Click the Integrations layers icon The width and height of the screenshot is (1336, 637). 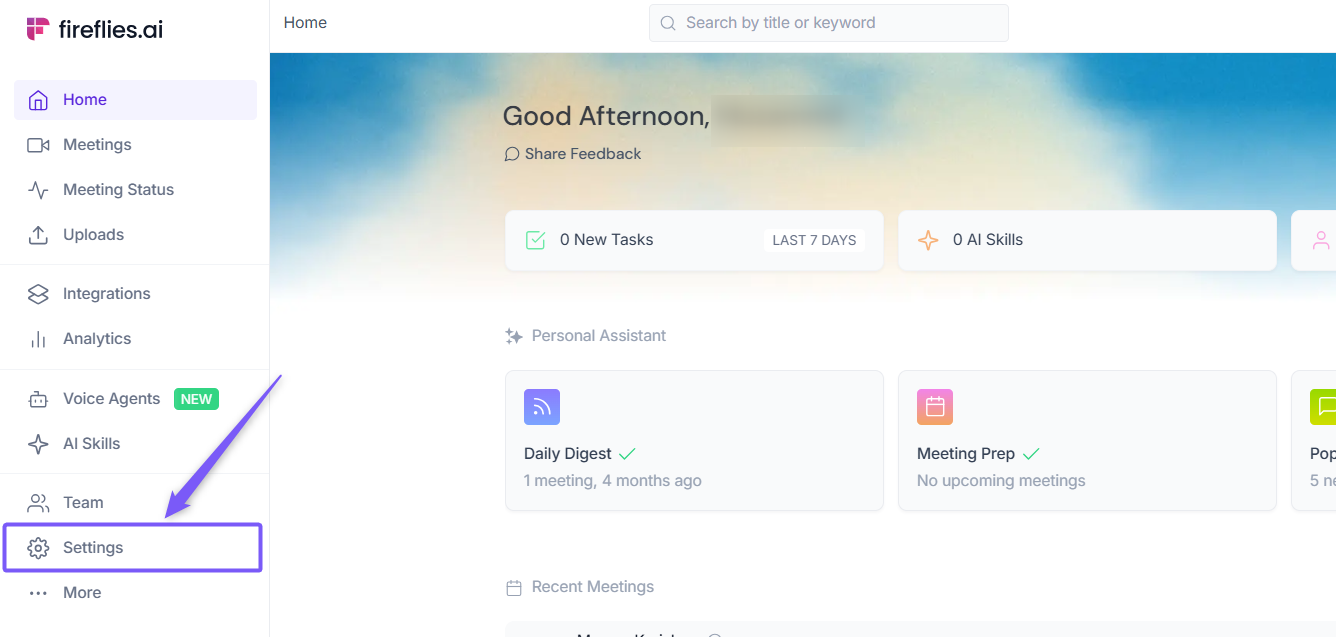pyautogui.click(x=38, y=294)
